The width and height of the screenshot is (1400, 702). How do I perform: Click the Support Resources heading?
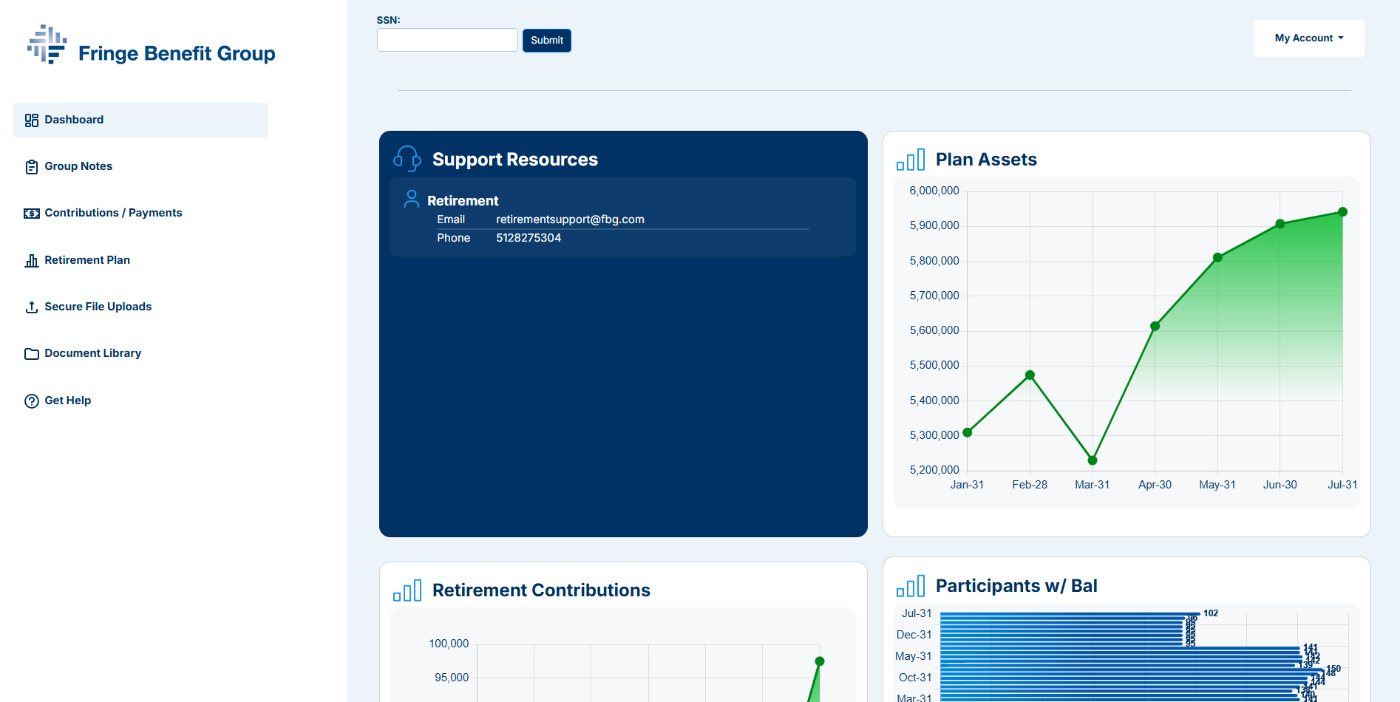[x=515, y=159]
